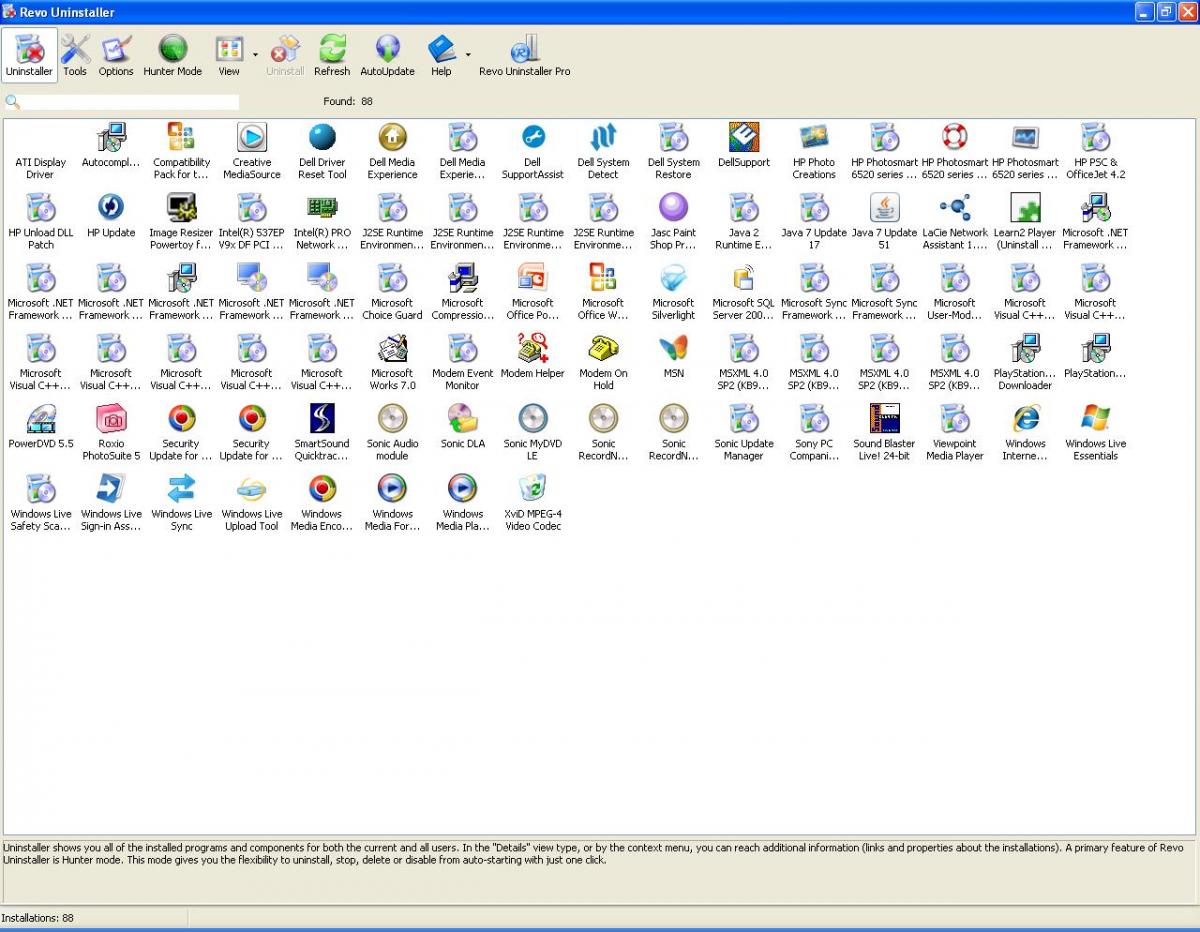This screenshot has height=932, width=1200.
Task: Select PlayStation Downloader program icon
Action: pos(1025,348)
